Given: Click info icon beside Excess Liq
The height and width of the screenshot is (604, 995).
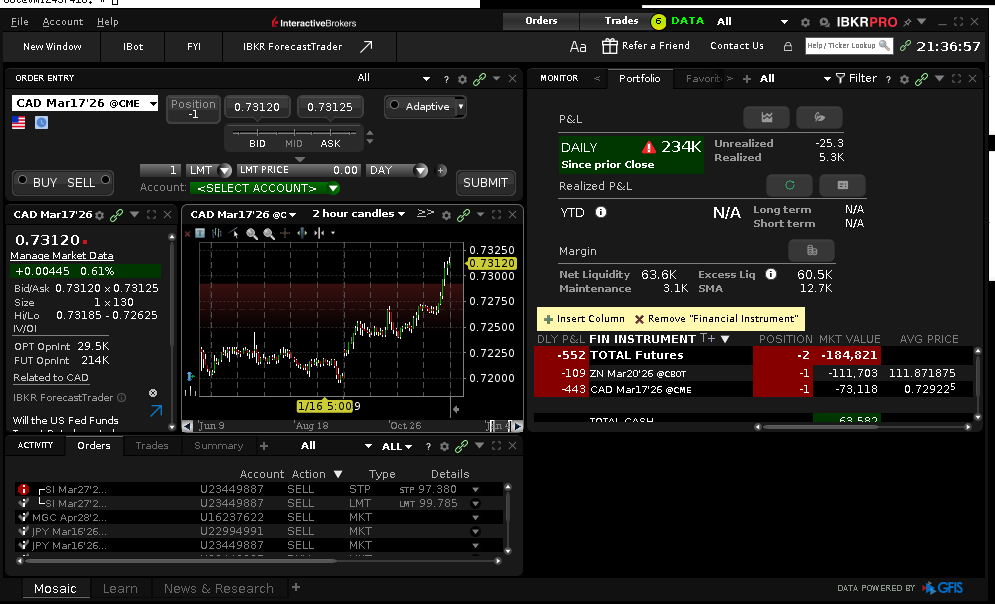Looking at the screenshot, I should [770, 274].
